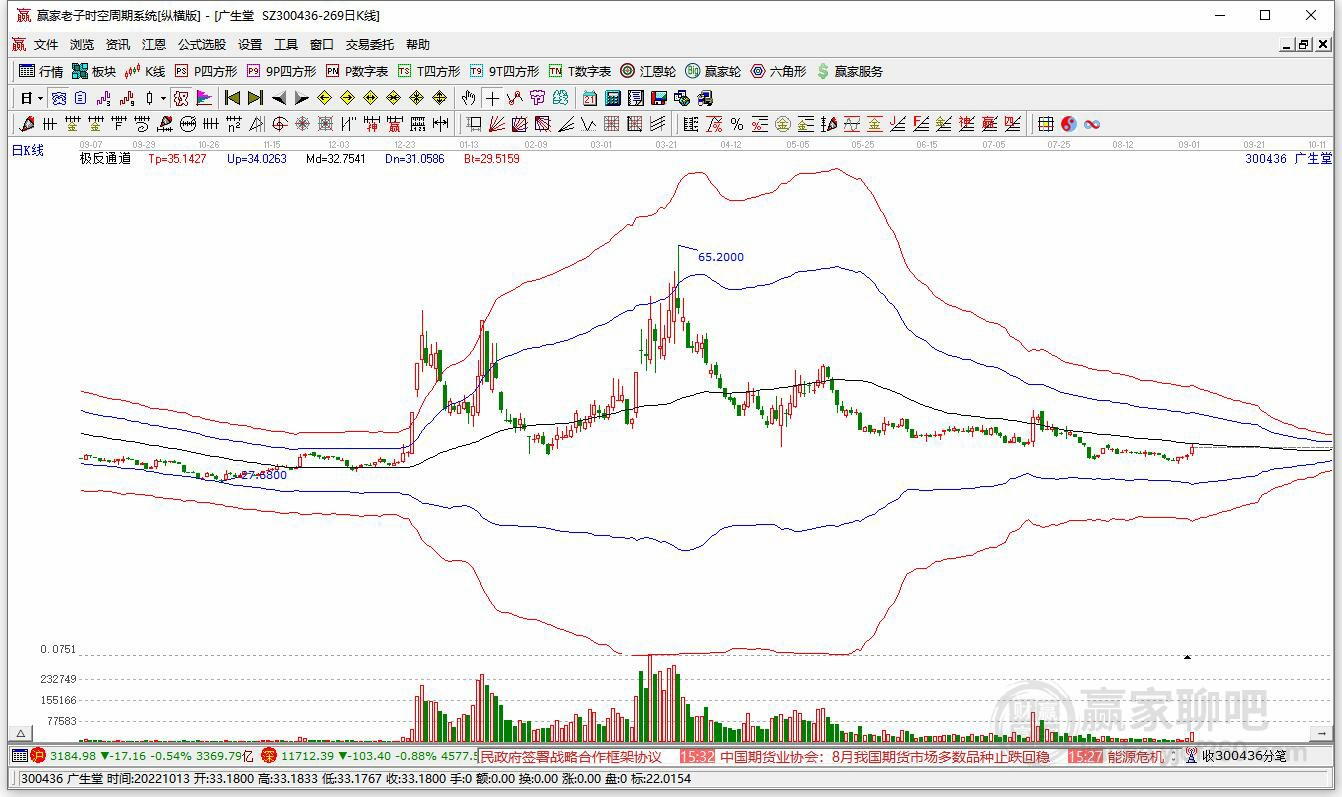This screenshot has width=1342, height=797.
Task: Expand the 日 period dropdown arrow
Action: click(41, 98)
